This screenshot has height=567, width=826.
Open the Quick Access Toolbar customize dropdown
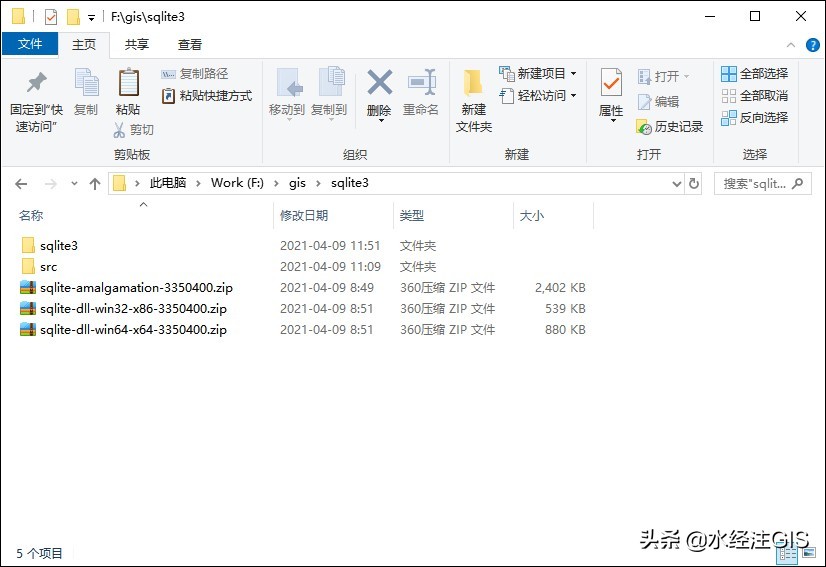[x=91, y=18]
